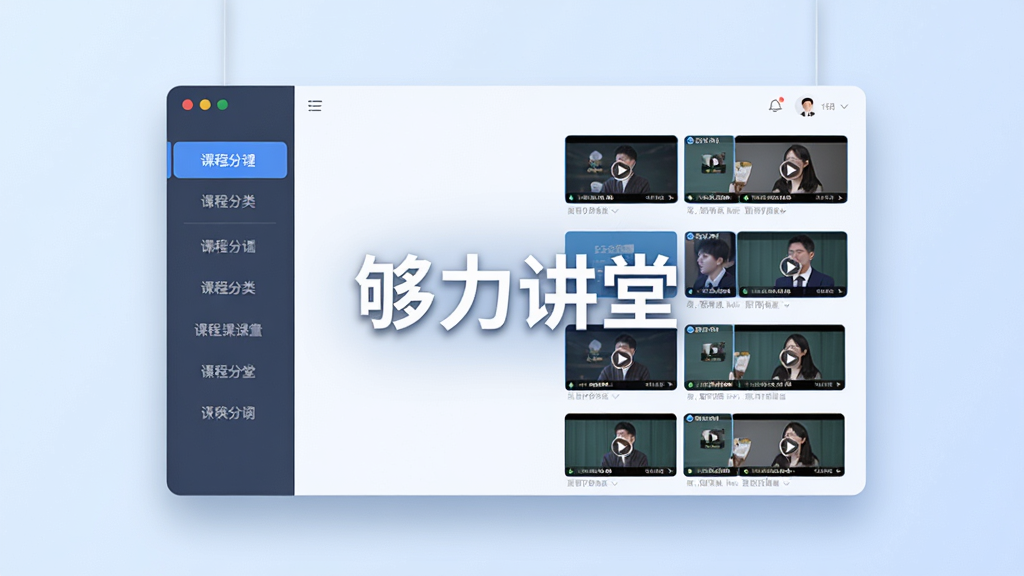Open the last sidebar item 课程分词

228,413
